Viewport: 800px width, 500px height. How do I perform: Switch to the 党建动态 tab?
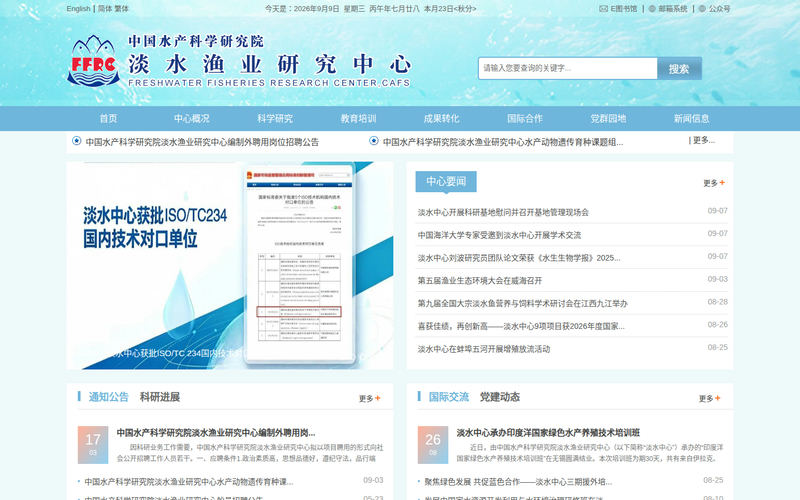pyautogui.click(x=499, y=397)
